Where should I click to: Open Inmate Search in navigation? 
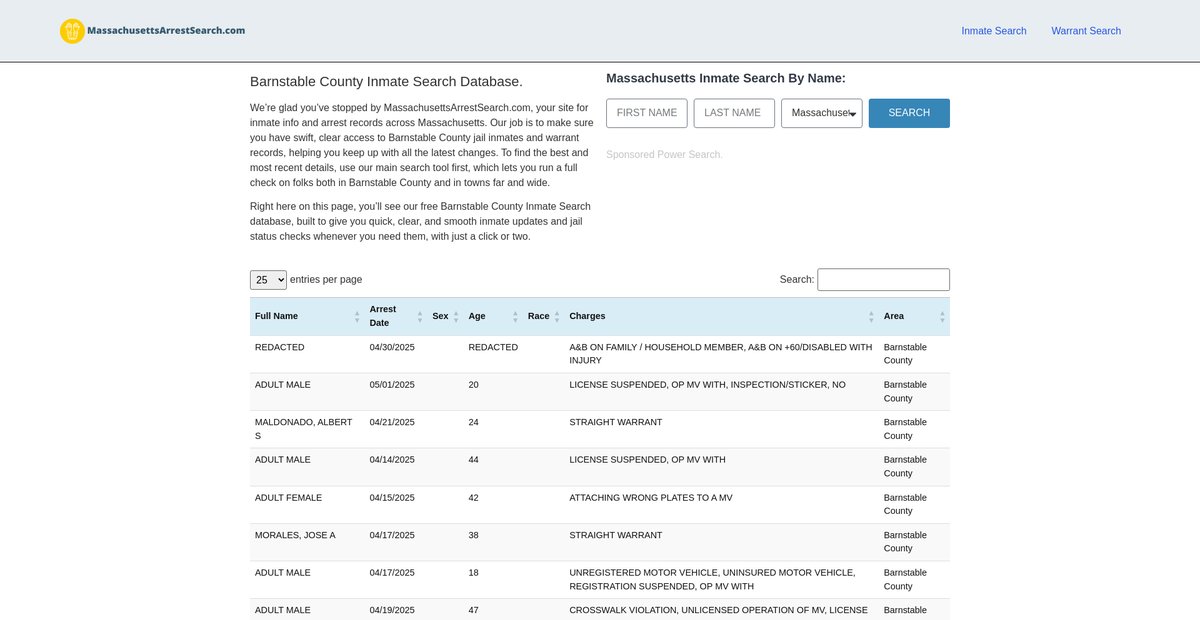[x=993, y=31]
